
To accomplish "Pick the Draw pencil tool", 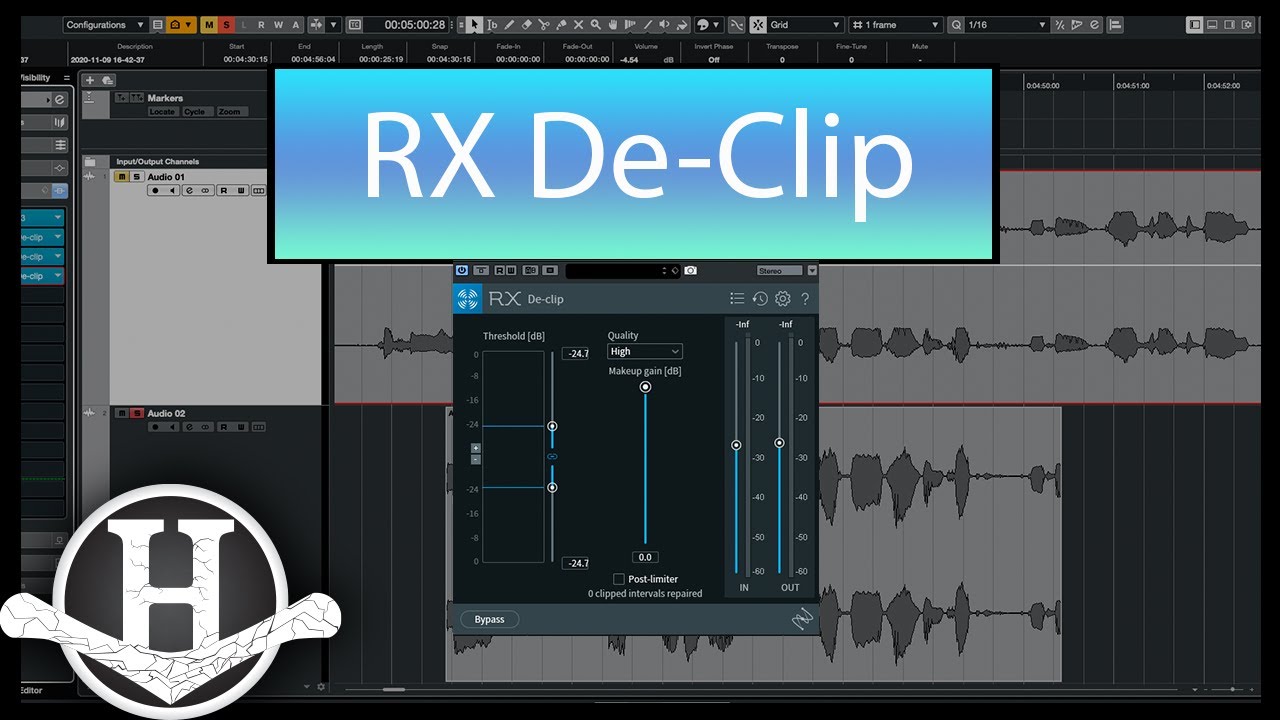I will pos(509,25).
